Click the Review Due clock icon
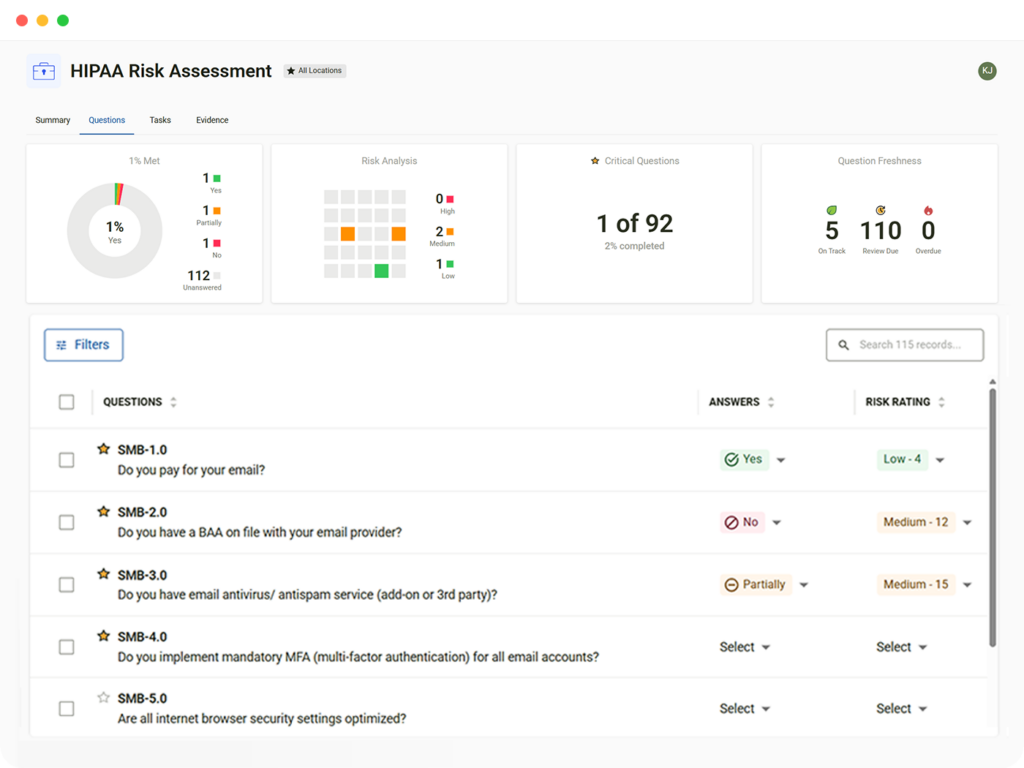1024x768 pixels. (x=880, y=210)
